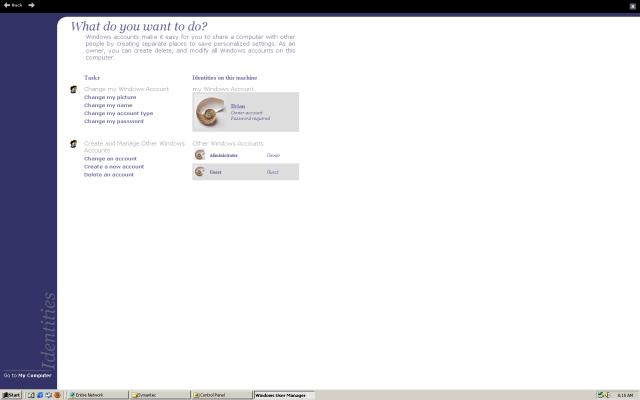Switch to Symantec taskbar window

pyautogui.click(x=160, y=395)
